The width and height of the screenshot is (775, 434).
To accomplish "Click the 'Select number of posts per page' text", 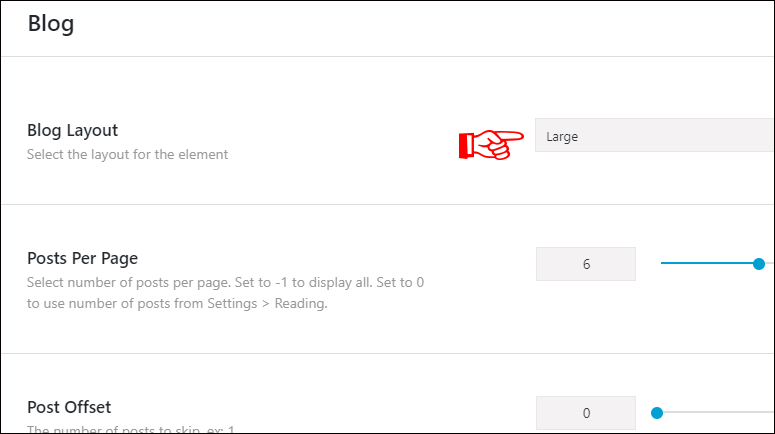I will [x=129, y=282].
